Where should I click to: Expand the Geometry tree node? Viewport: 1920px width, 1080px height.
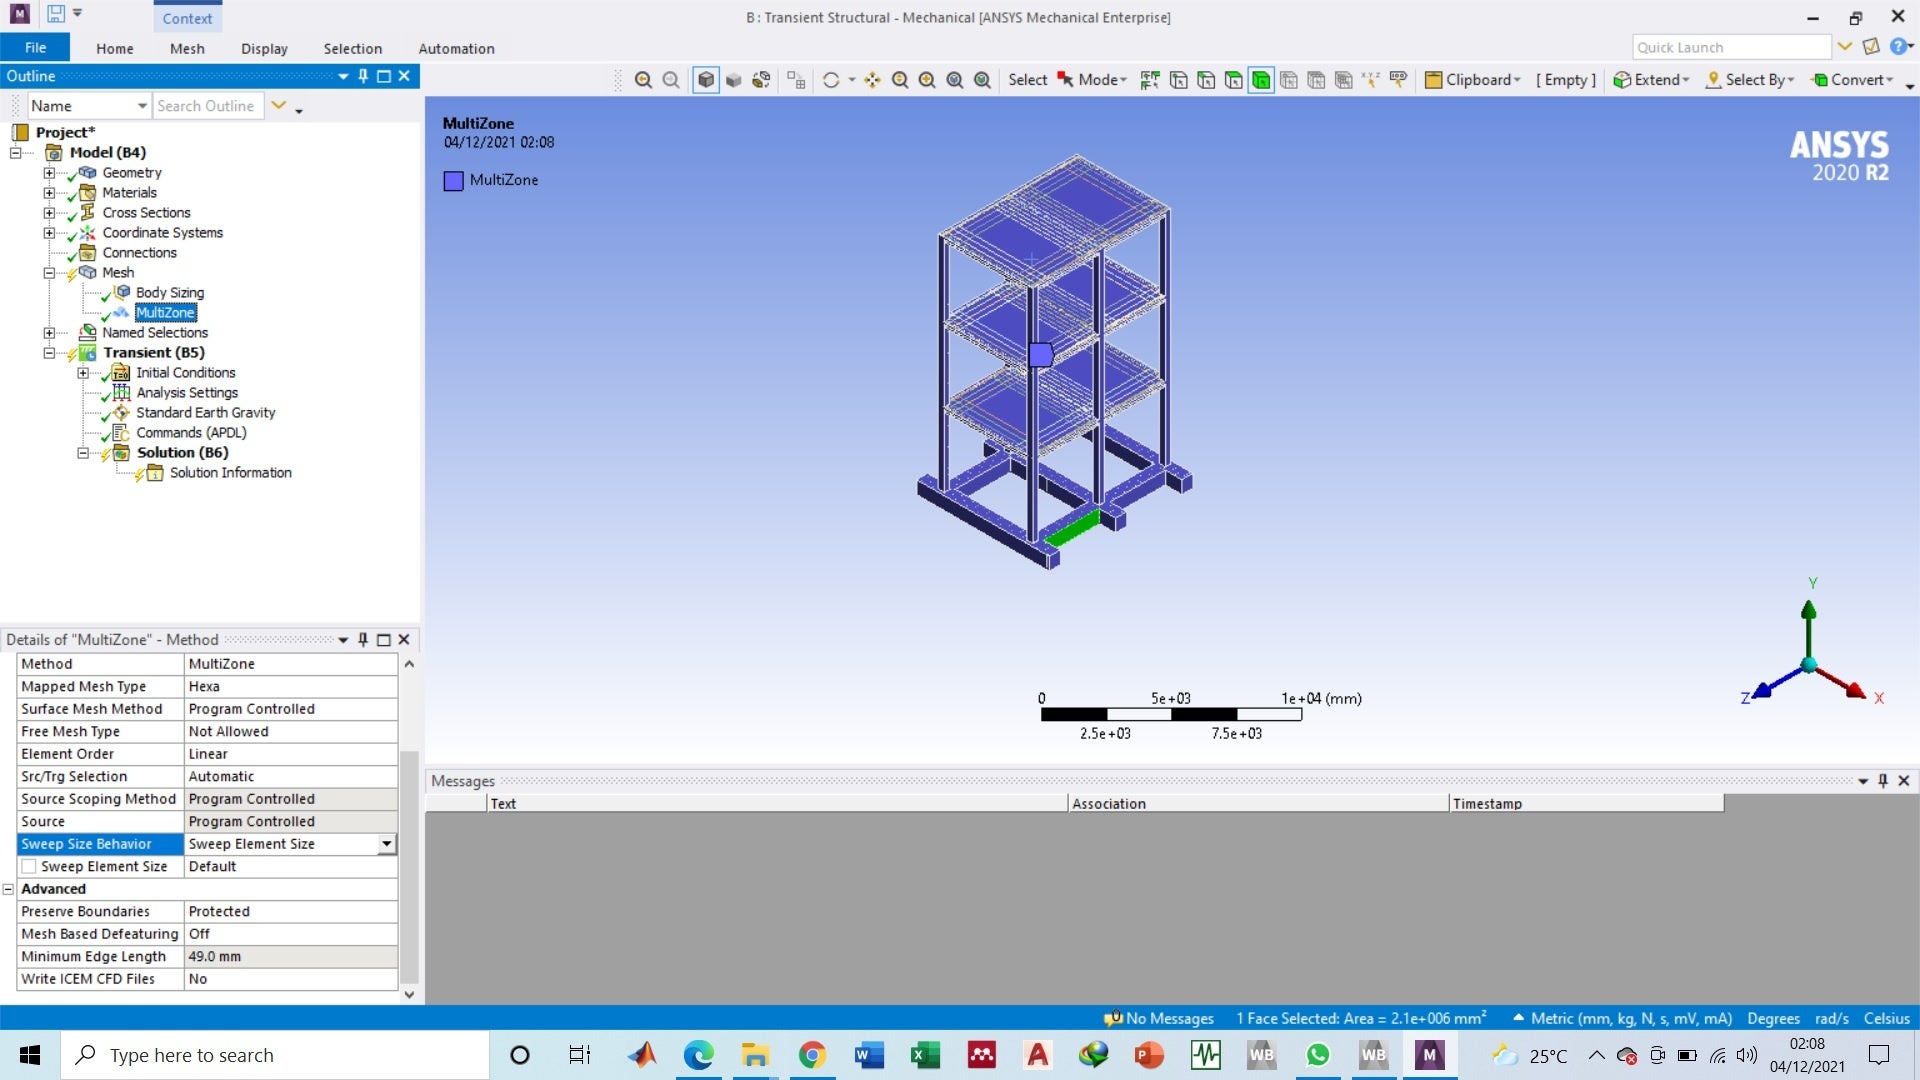(49, 172)
